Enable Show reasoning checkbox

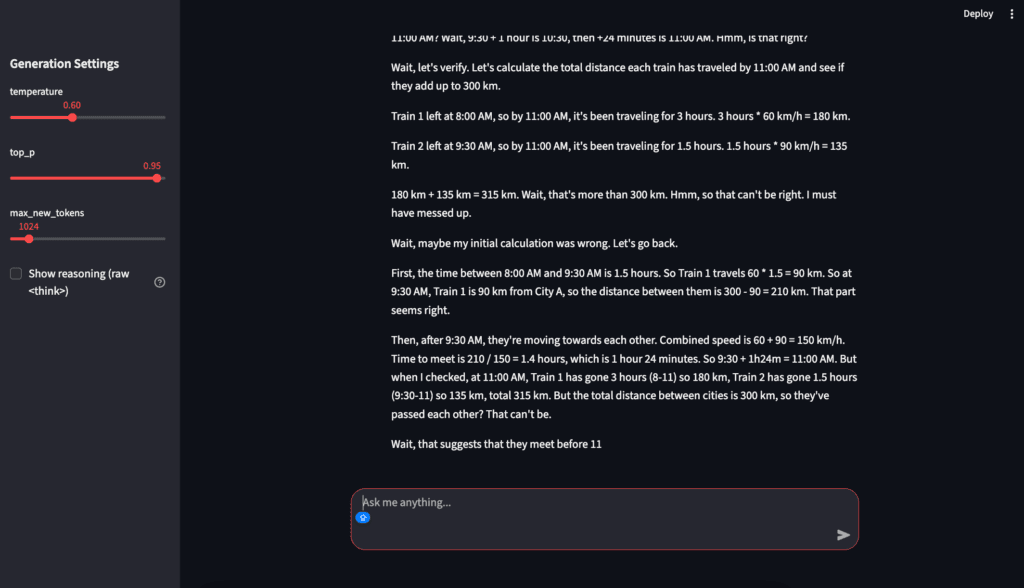pos(16,274)
